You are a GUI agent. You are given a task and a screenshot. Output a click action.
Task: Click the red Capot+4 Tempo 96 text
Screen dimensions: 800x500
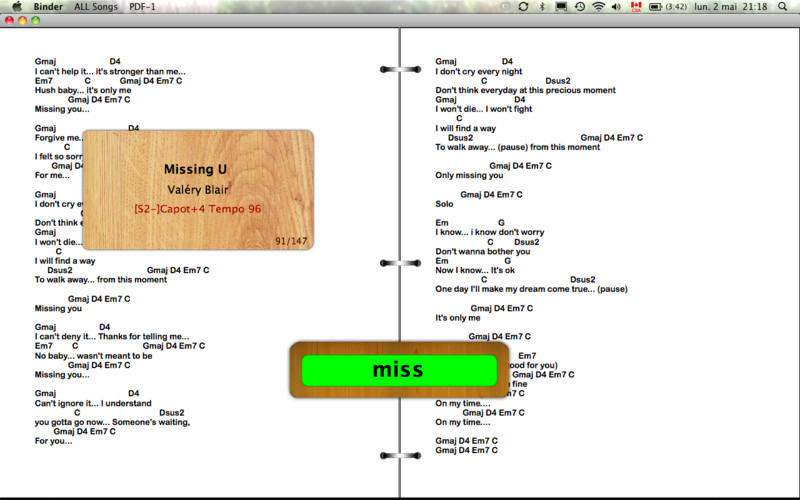[x=197, y=209]
